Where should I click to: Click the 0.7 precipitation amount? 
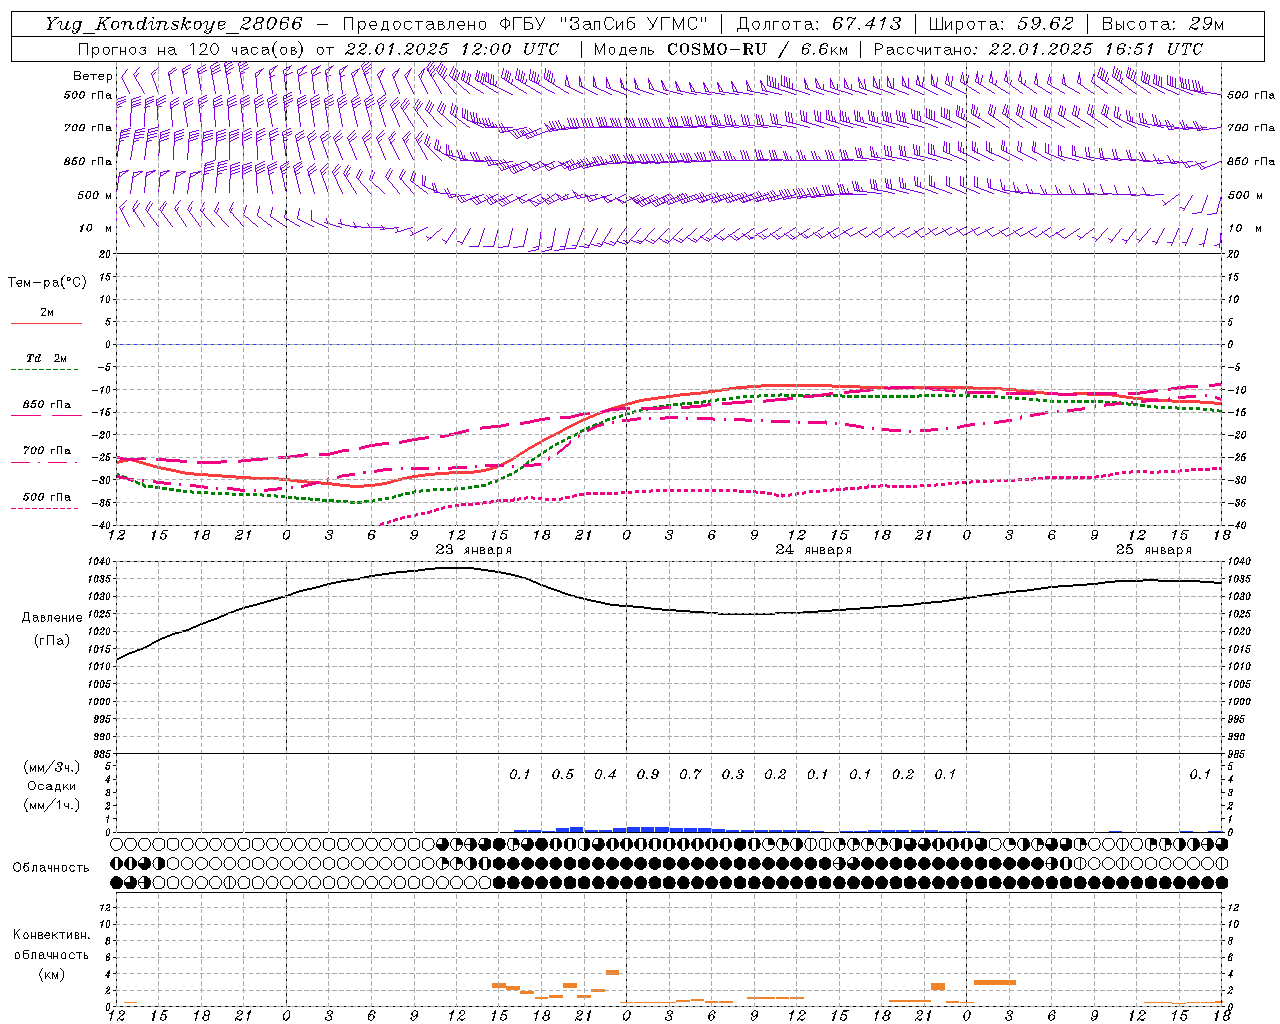click(690, 774)
